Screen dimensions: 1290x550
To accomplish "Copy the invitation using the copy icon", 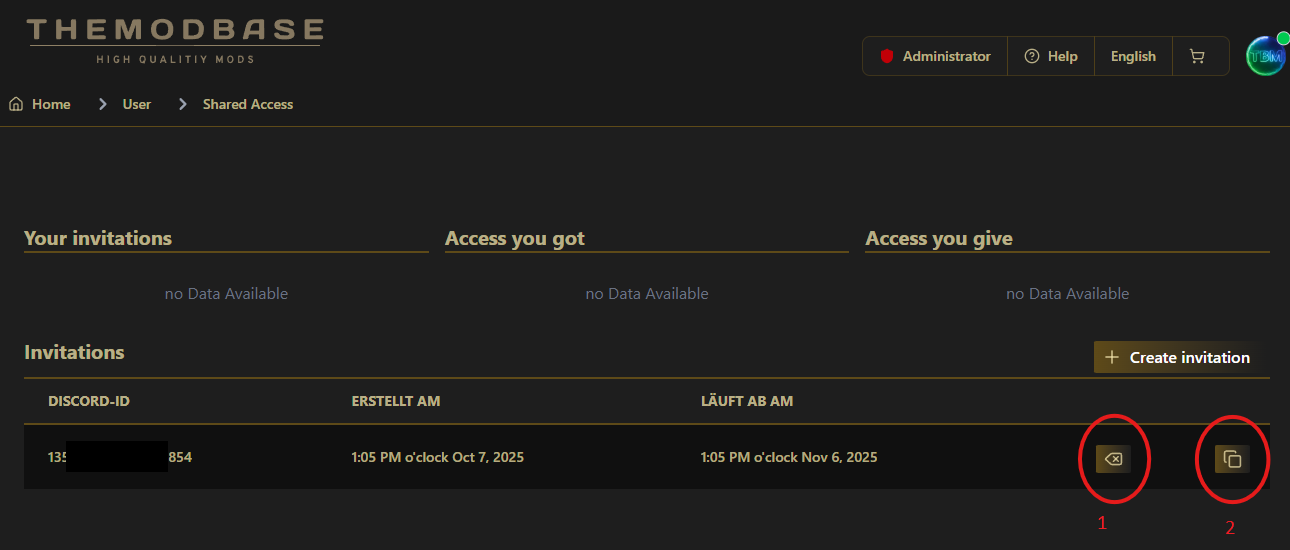I will 1232,459.
